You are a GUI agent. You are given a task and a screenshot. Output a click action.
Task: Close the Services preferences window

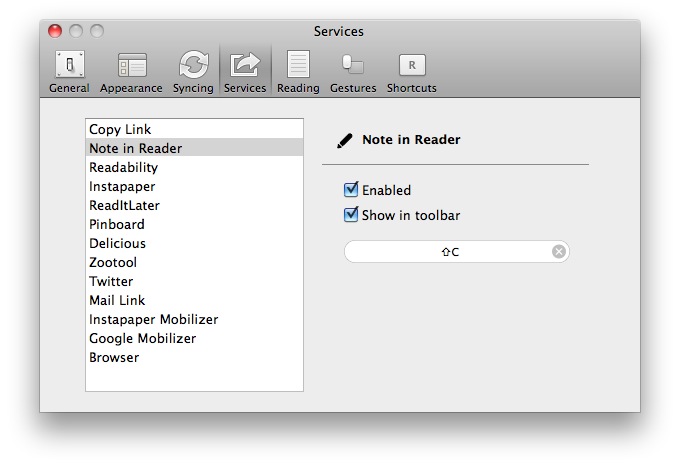(55, 31)
